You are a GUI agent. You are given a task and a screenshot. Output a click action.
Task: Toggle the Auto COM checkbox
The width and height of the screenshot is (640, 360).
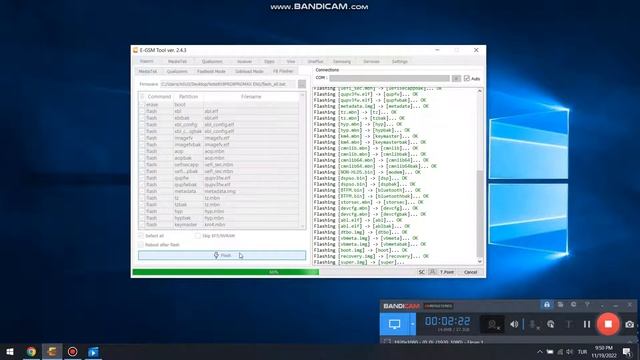pos(467,78)
